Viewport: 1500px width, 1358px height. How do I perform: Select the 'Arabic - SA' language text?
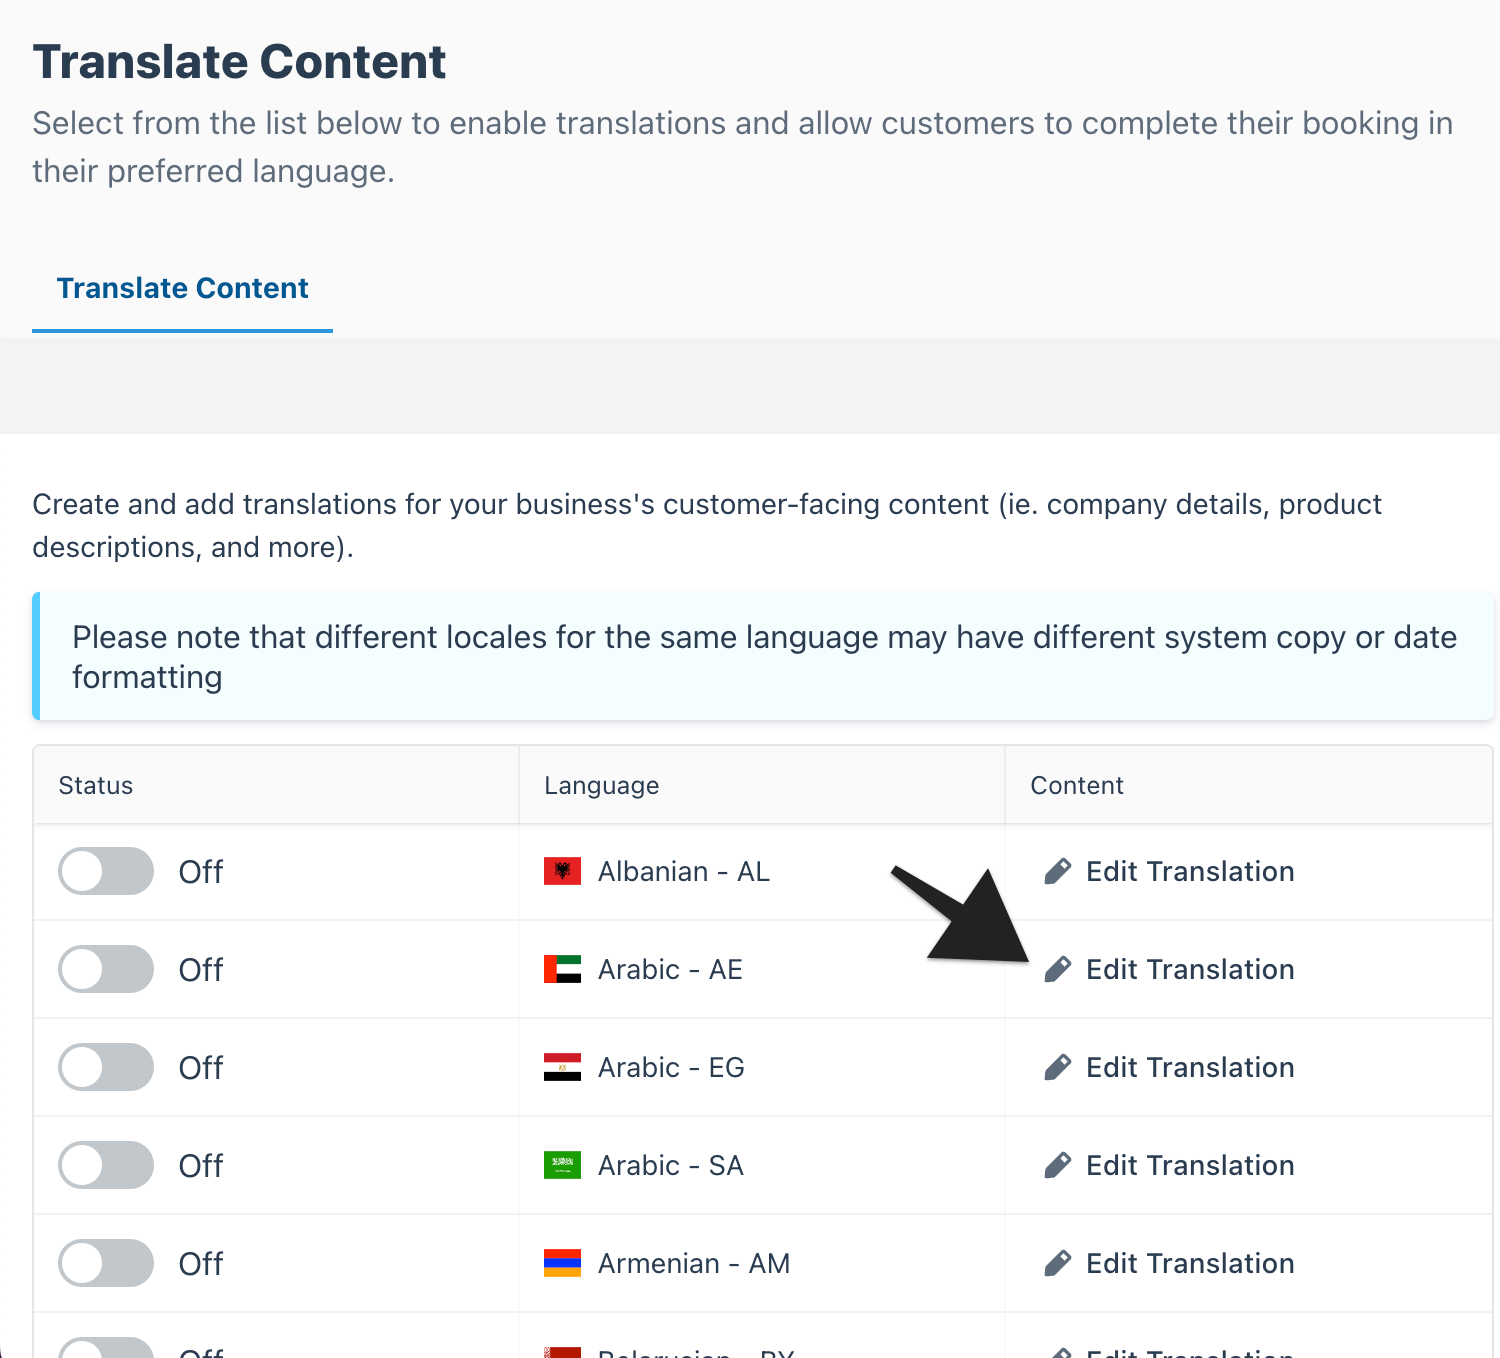pos(671,1165)
